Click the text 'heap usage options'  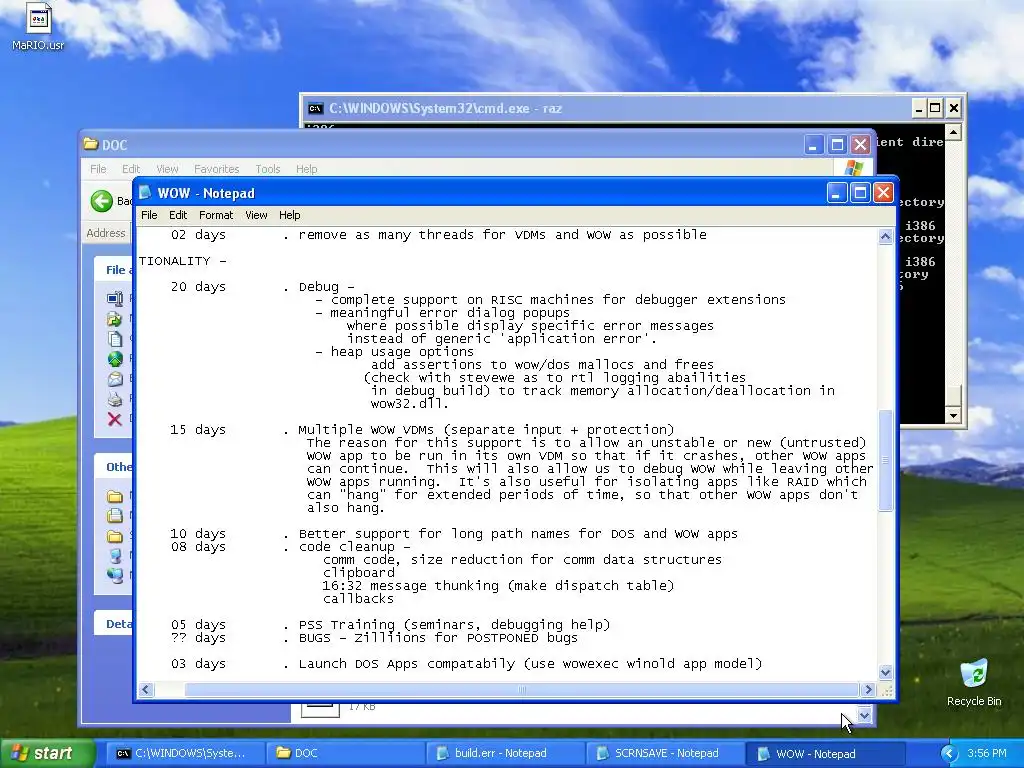(x=402, y=351)
